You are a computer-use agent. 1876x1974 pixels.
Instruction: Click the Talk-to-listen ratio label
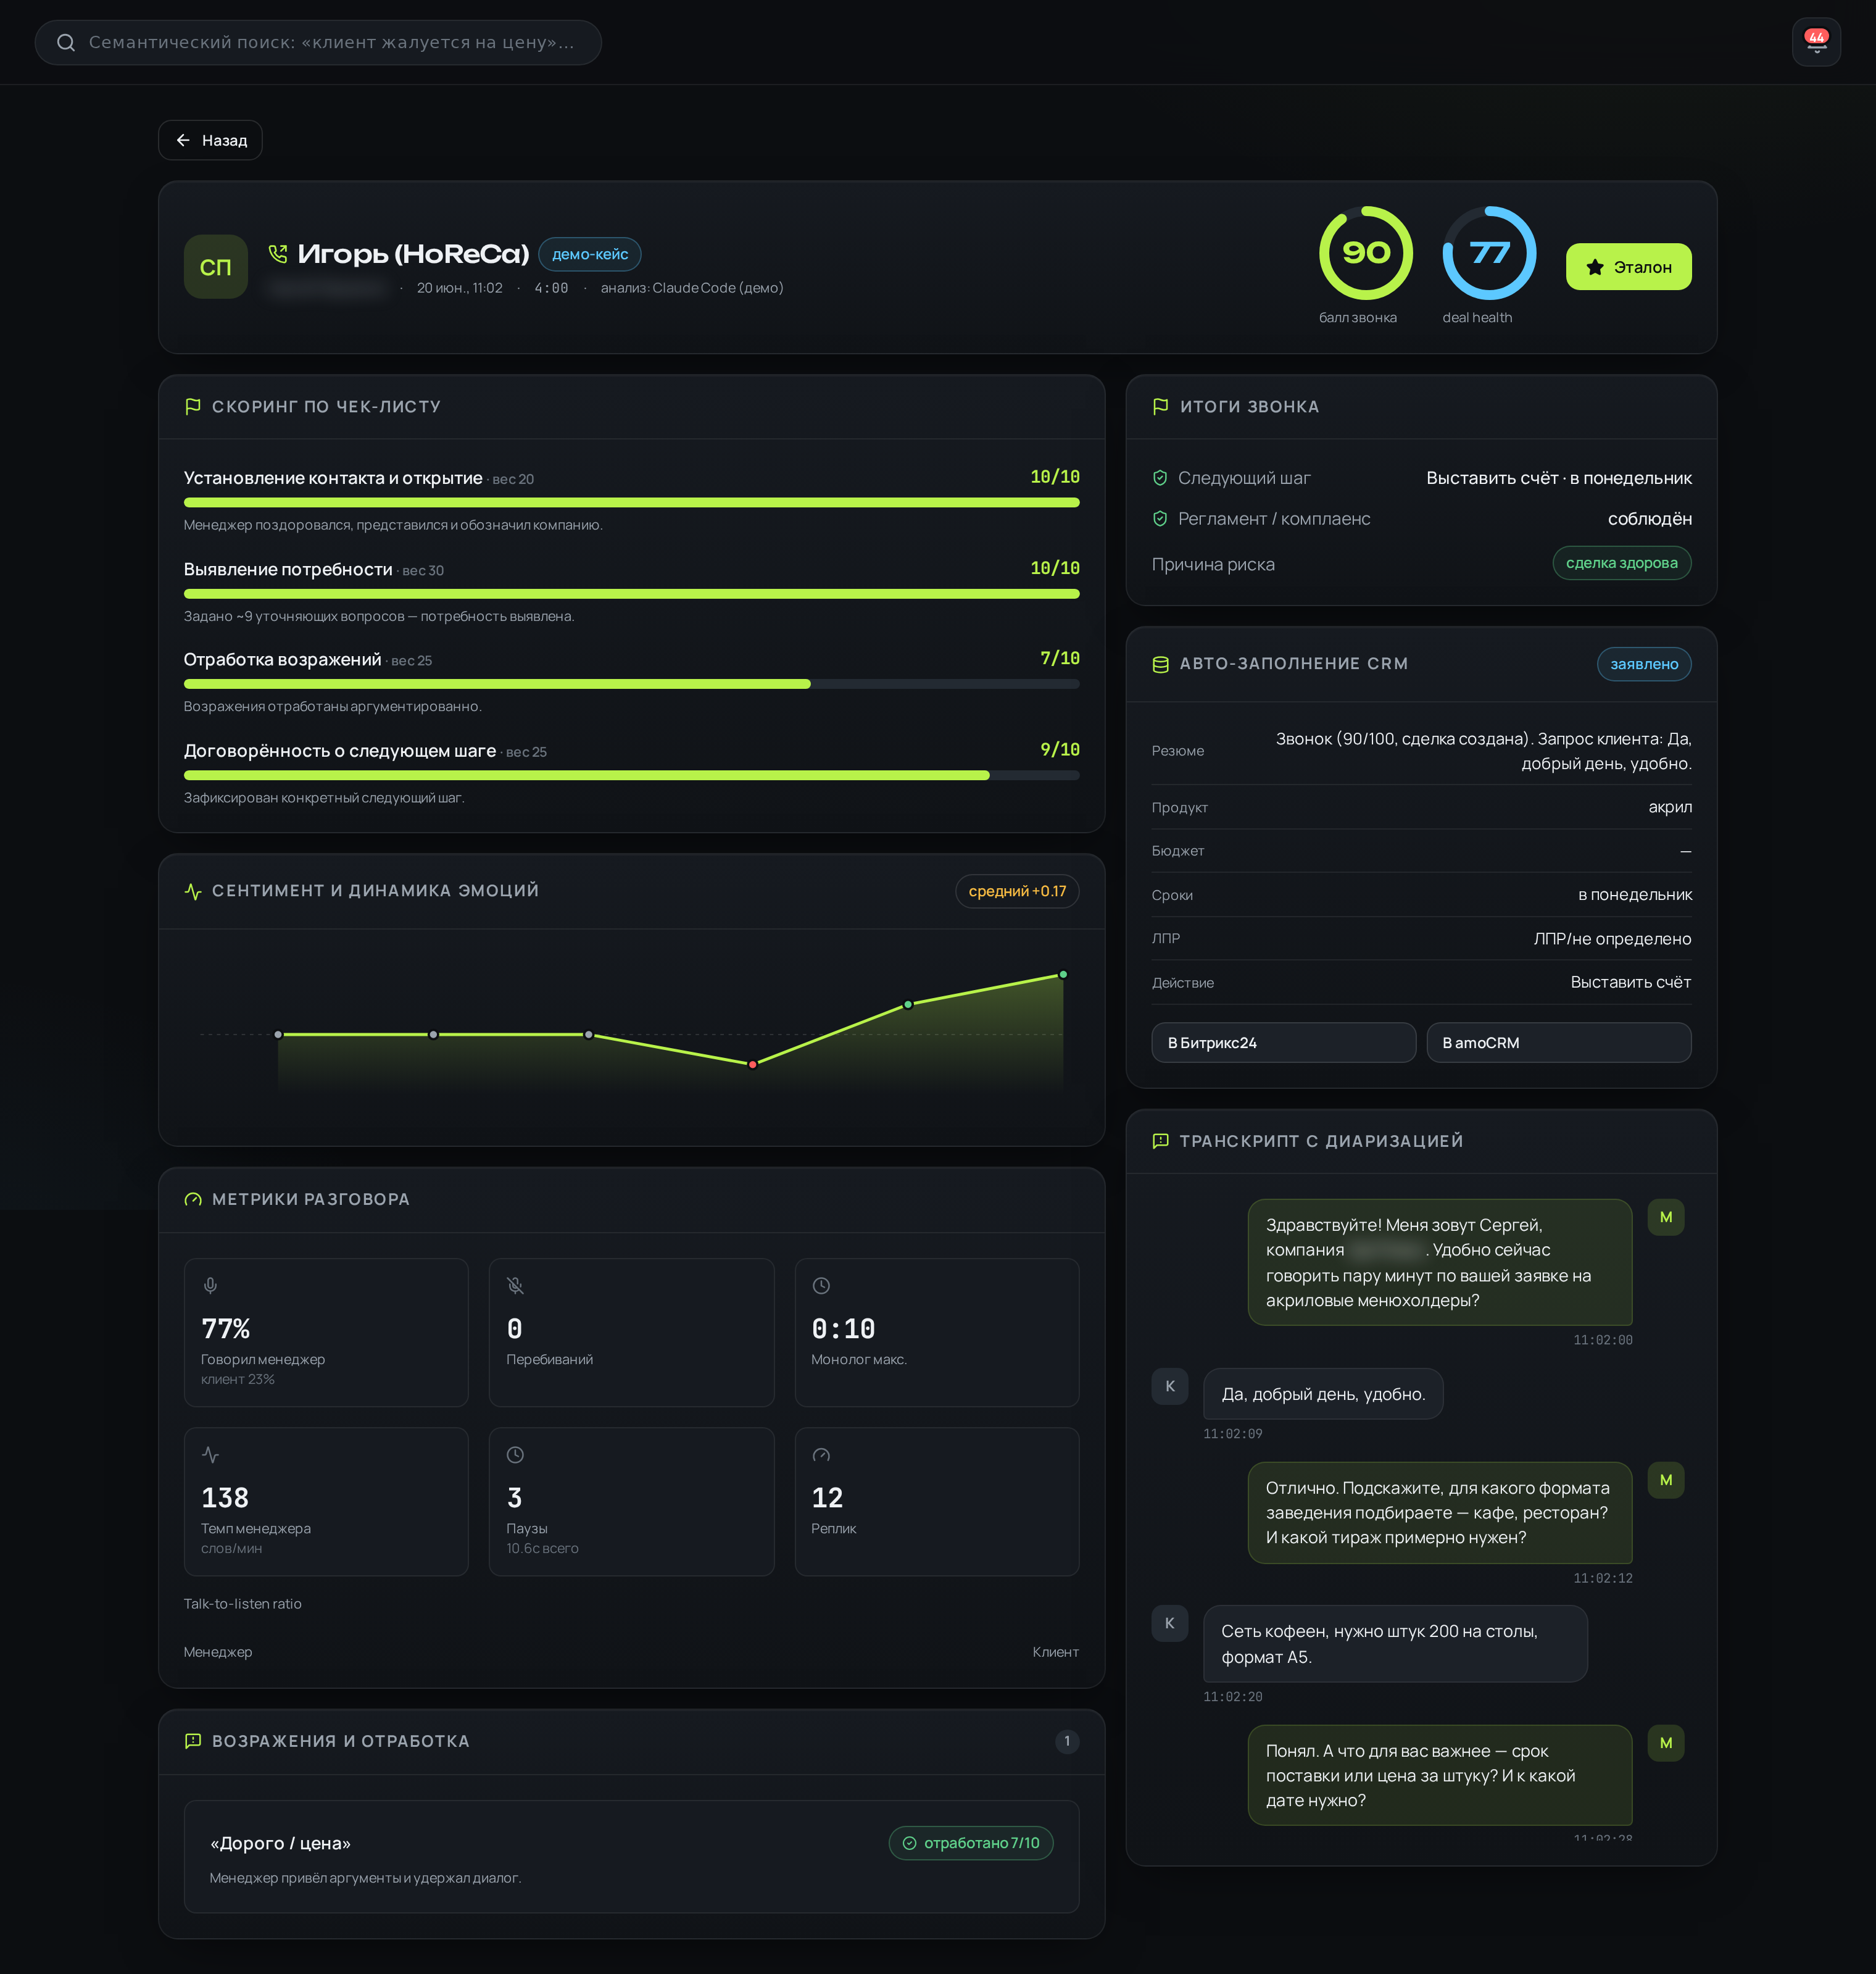click(x=242, y=1603)
